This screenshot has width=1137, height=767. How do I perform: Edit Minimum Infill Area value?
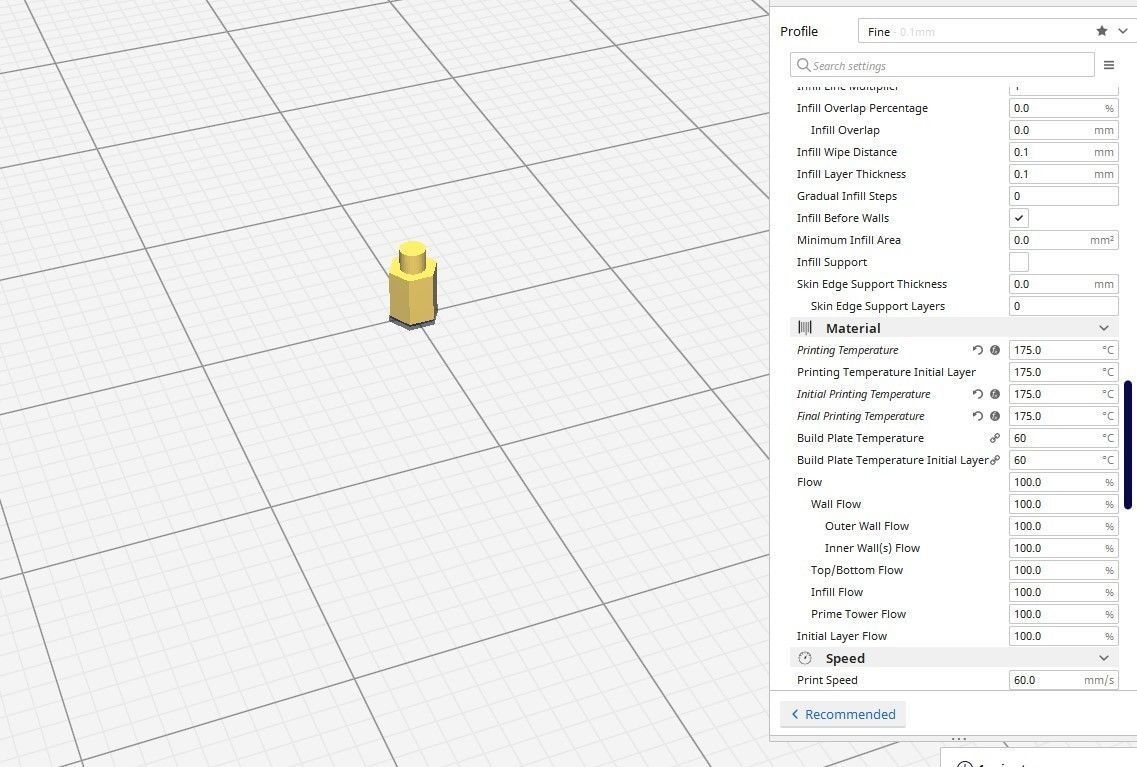(1063, 240)
